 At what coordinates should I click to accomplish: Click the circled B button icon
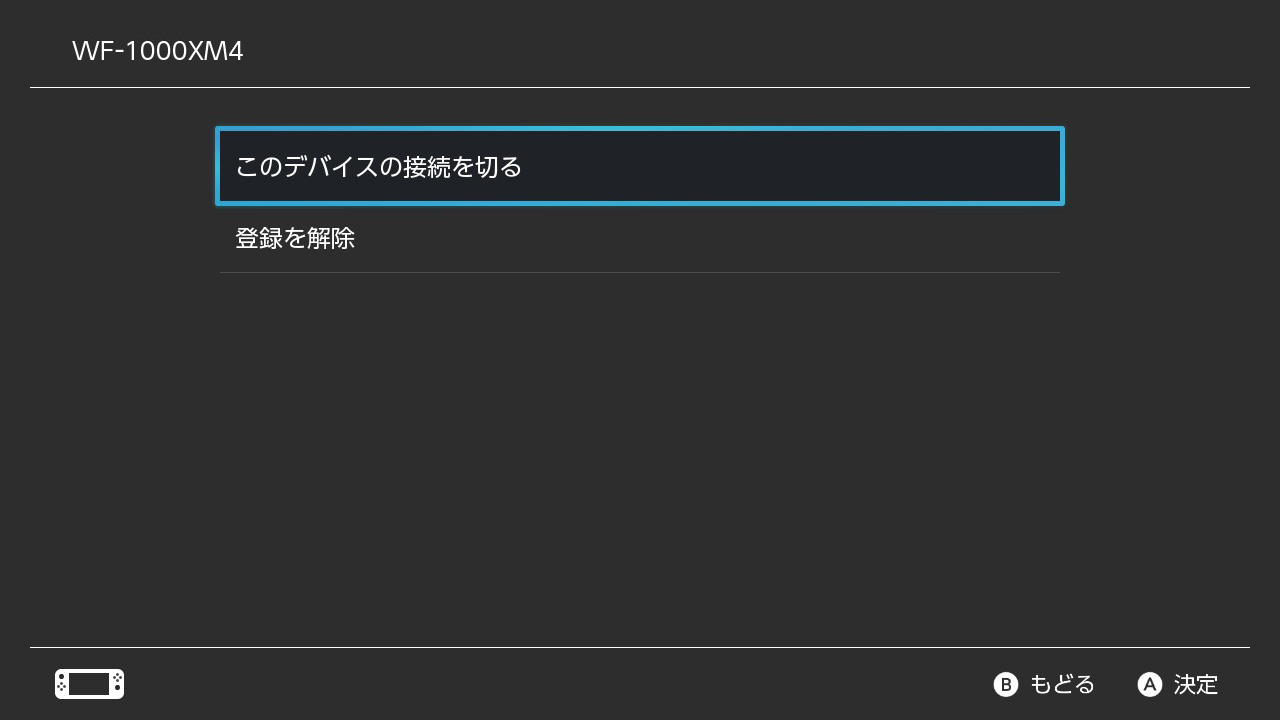pyautogui.click(x=1005, y=684)
